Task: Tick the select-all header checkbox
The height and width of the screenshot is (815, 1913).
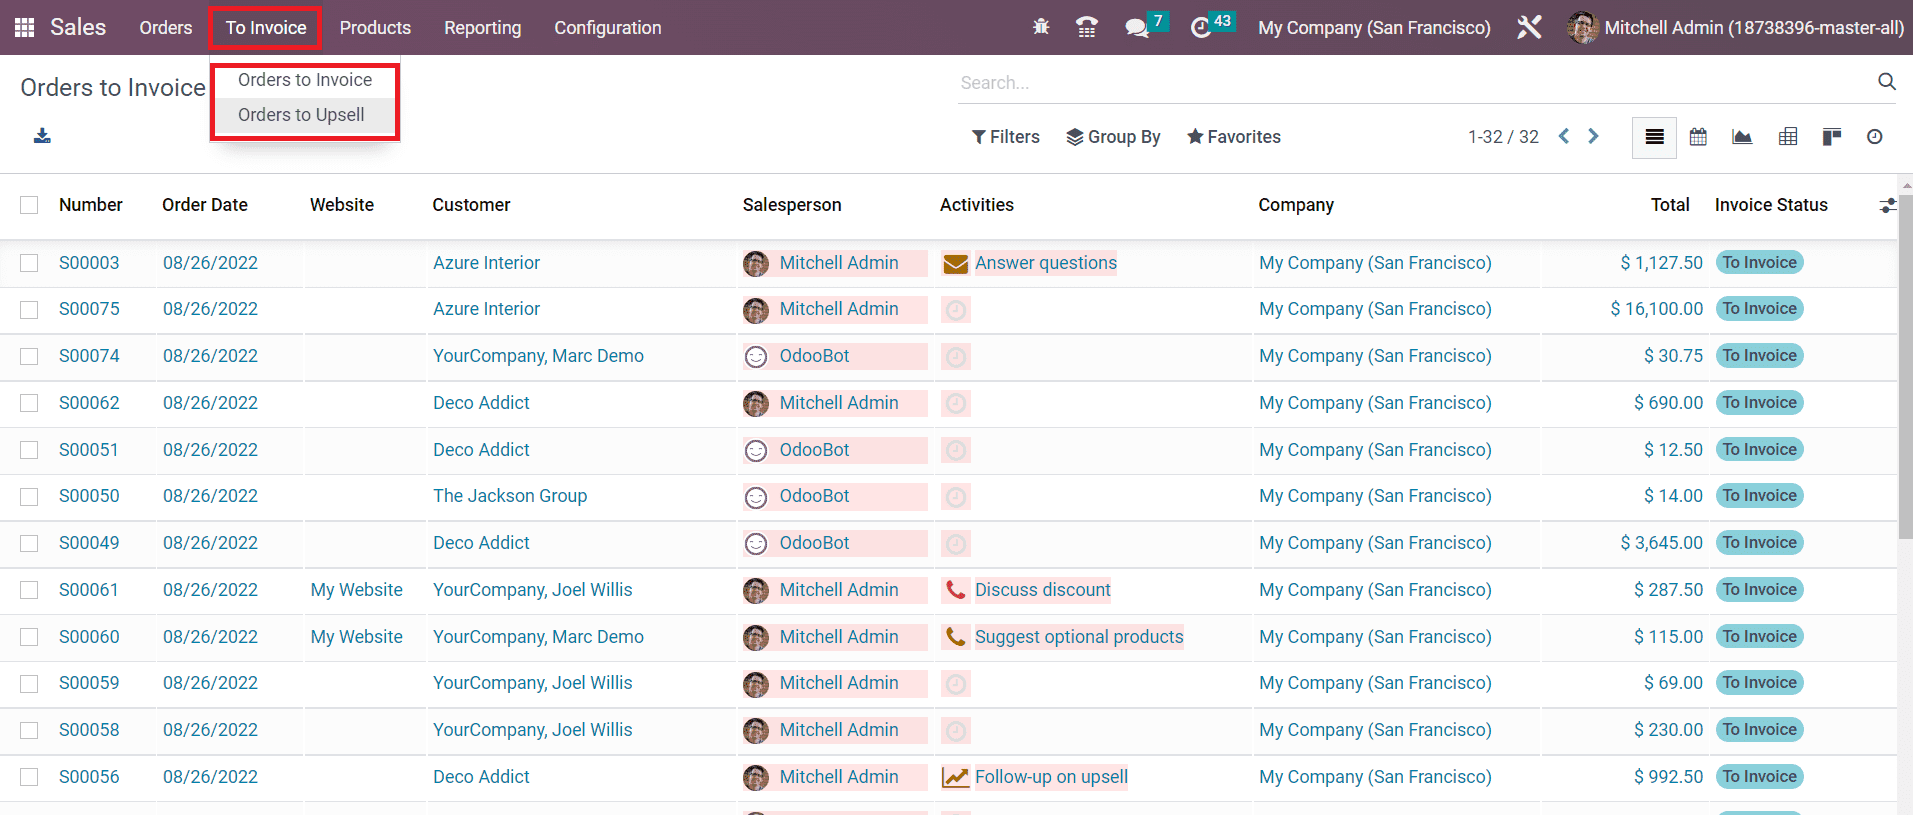Action: pos(29,205)
